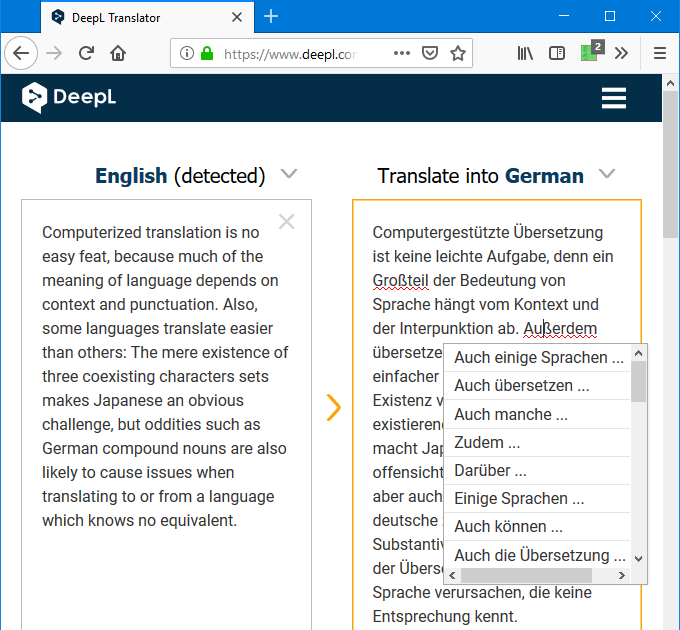
Task: Choose suggestion 'Auch übersetzen ...'
Action: coord(537,385)
